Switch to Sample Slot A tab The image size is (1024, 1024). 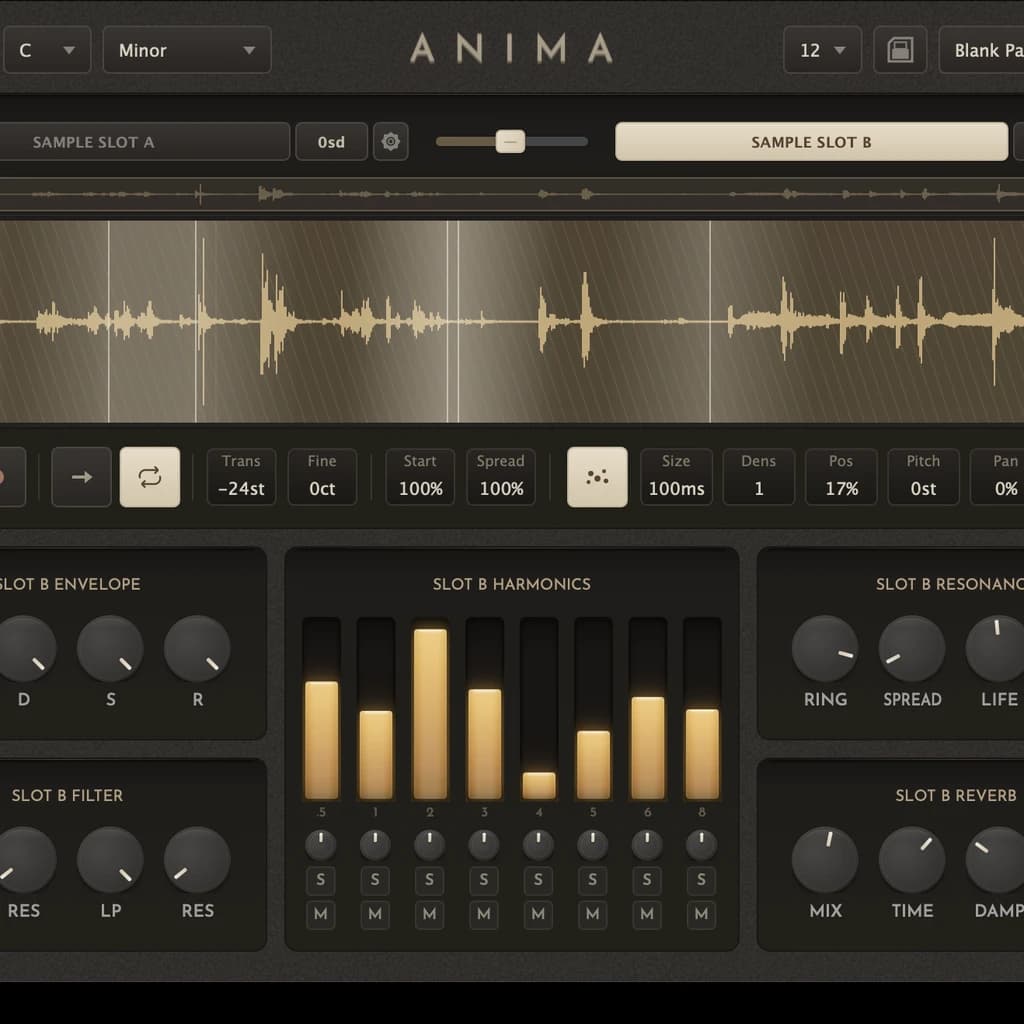(x=144, y=142)
